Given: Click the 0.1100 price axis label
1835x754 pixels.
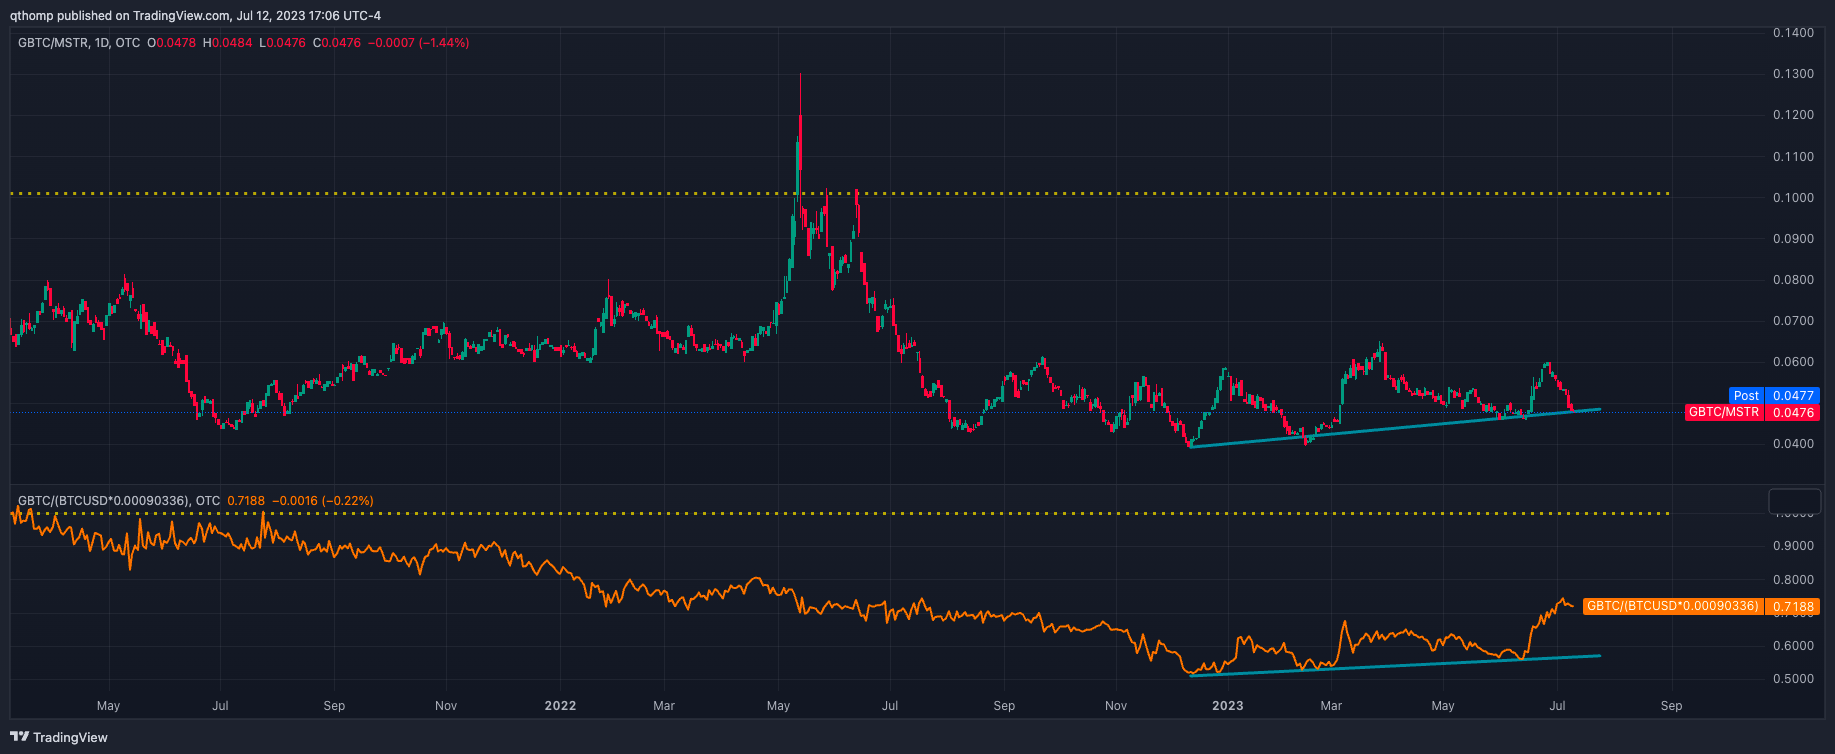Looking at the screenshot, I should tap(1793, 157).
